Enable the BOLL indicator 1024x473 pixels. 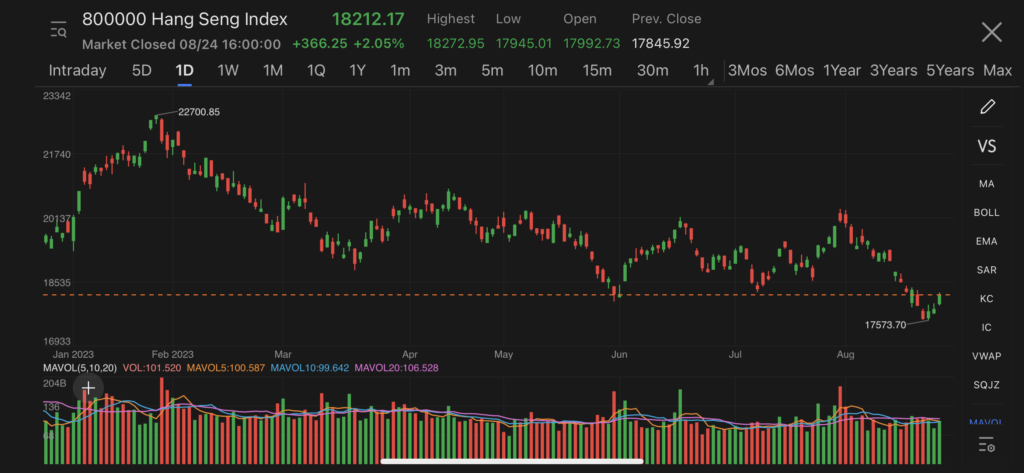(x=987, y=212)
